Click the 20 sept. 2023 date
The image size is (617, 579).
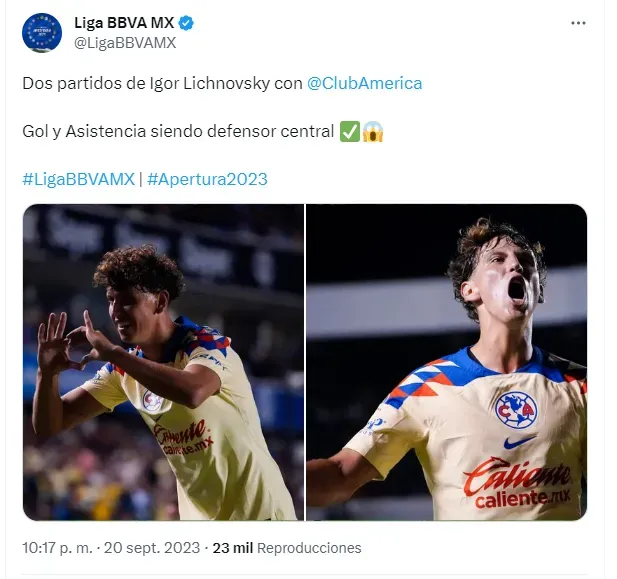[x=152, y=548]
